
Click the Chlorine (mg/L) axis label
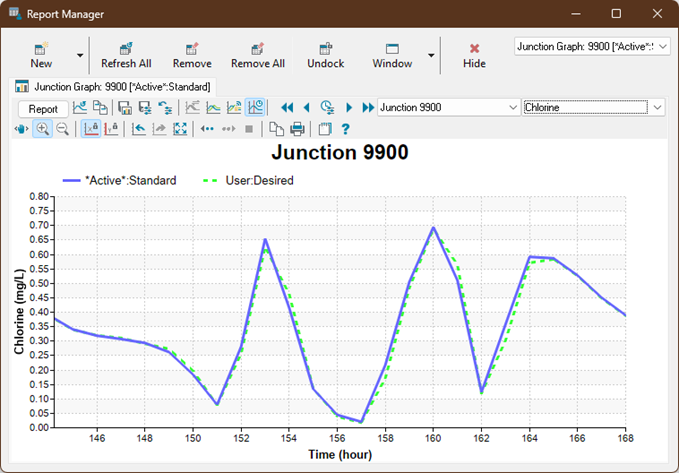(x=19, y=311)
